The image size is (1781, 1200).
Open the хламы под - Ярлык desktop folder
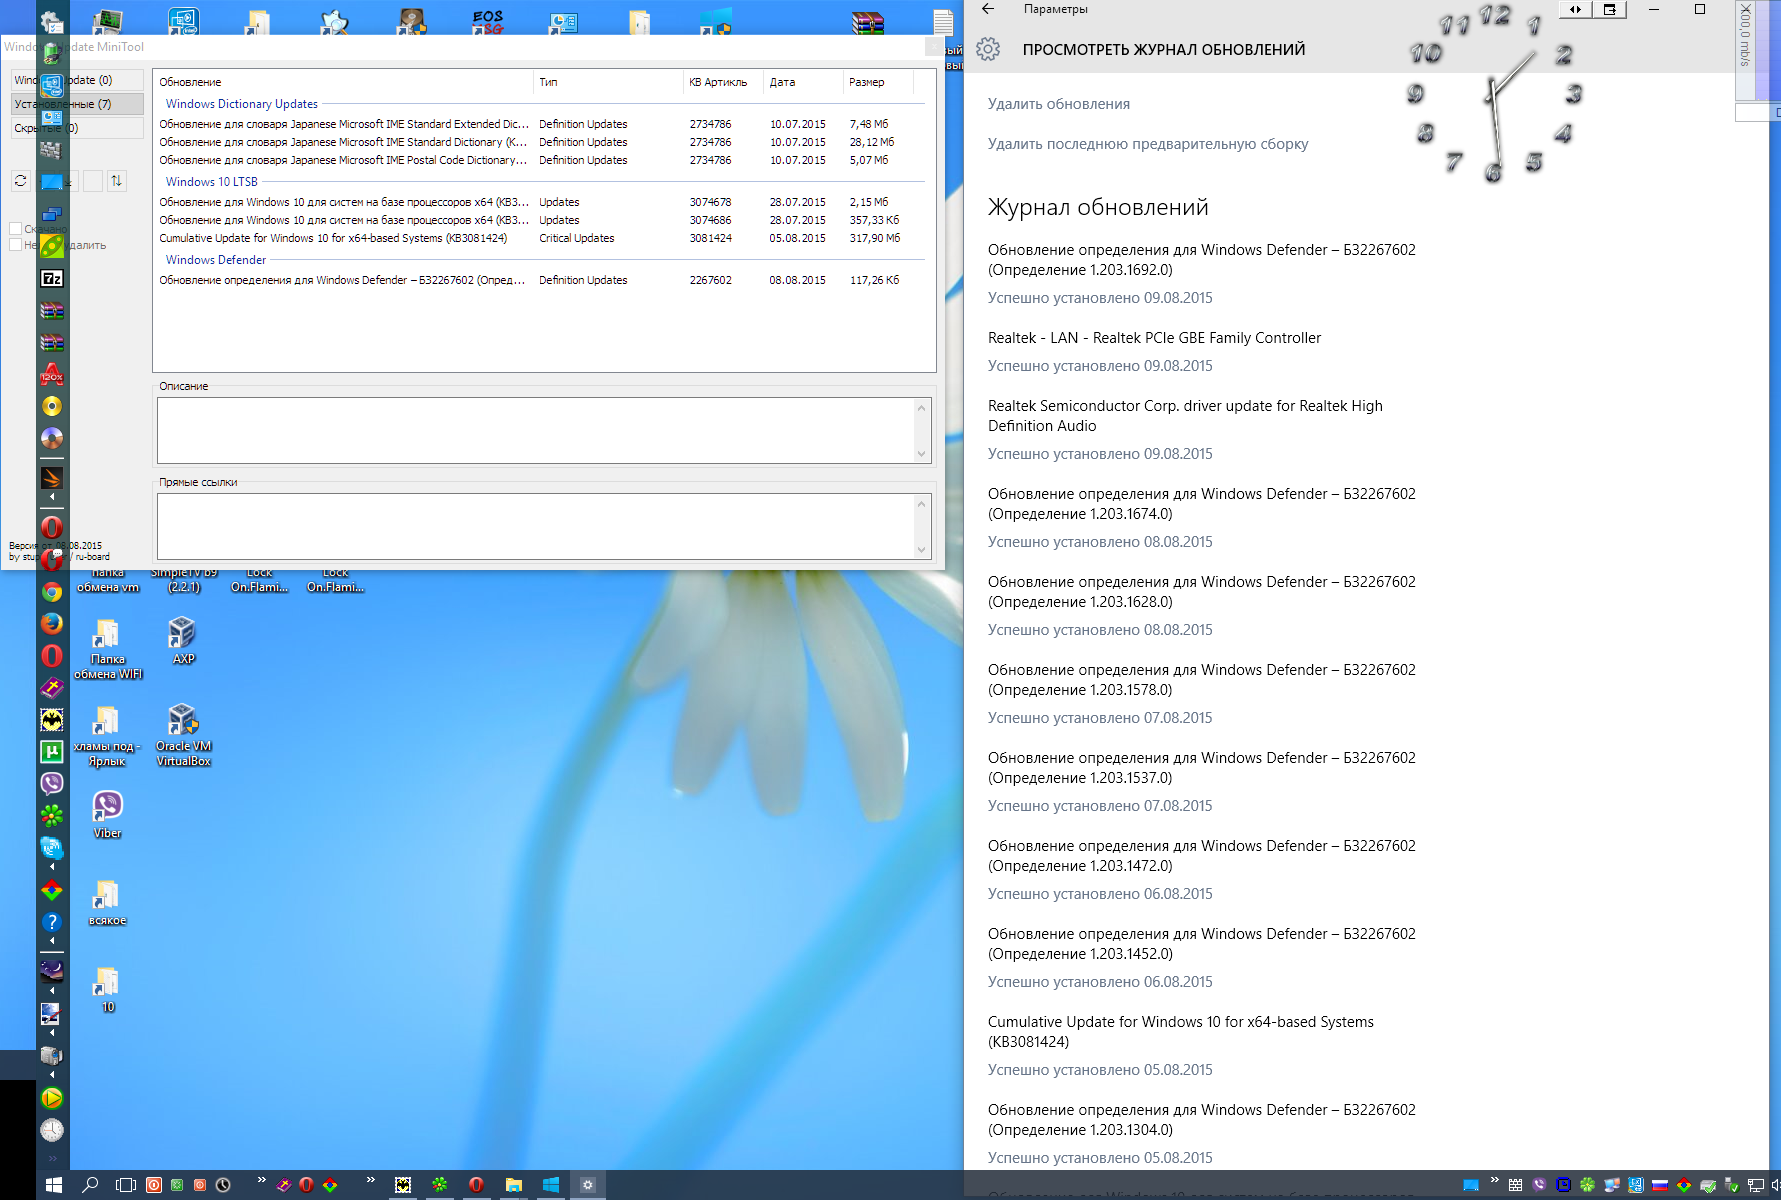[107, 735]
